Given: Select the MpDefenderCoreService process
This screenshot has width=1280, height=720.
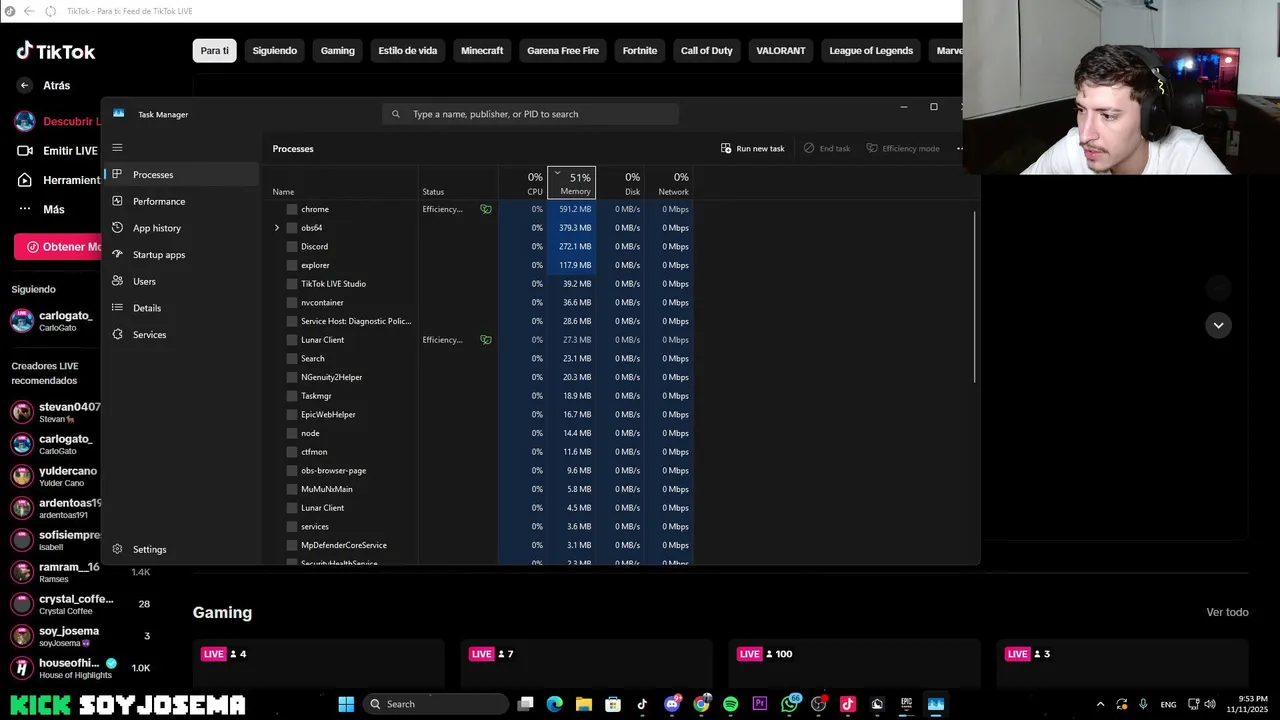Looking at the screenshot, I should pos(482,545).
